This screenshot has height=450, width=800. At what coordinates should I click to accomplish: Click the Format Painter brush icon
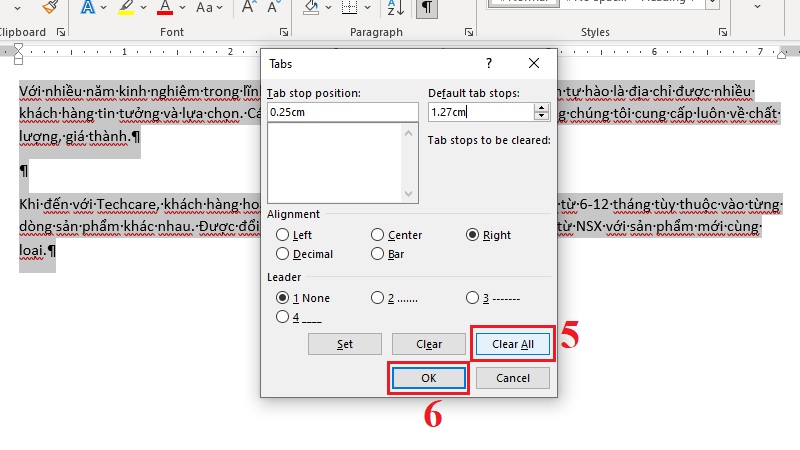49,6
